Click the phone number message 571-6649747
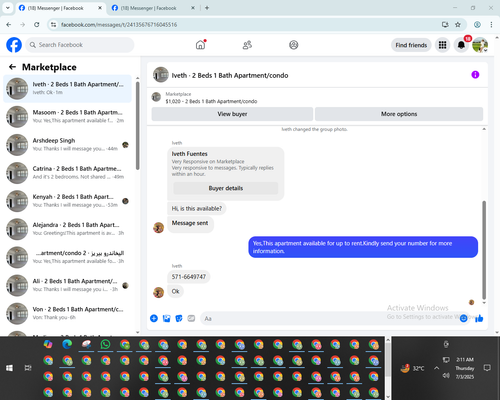The width and height of the screenshot is (500, 400). pos(189,277)
